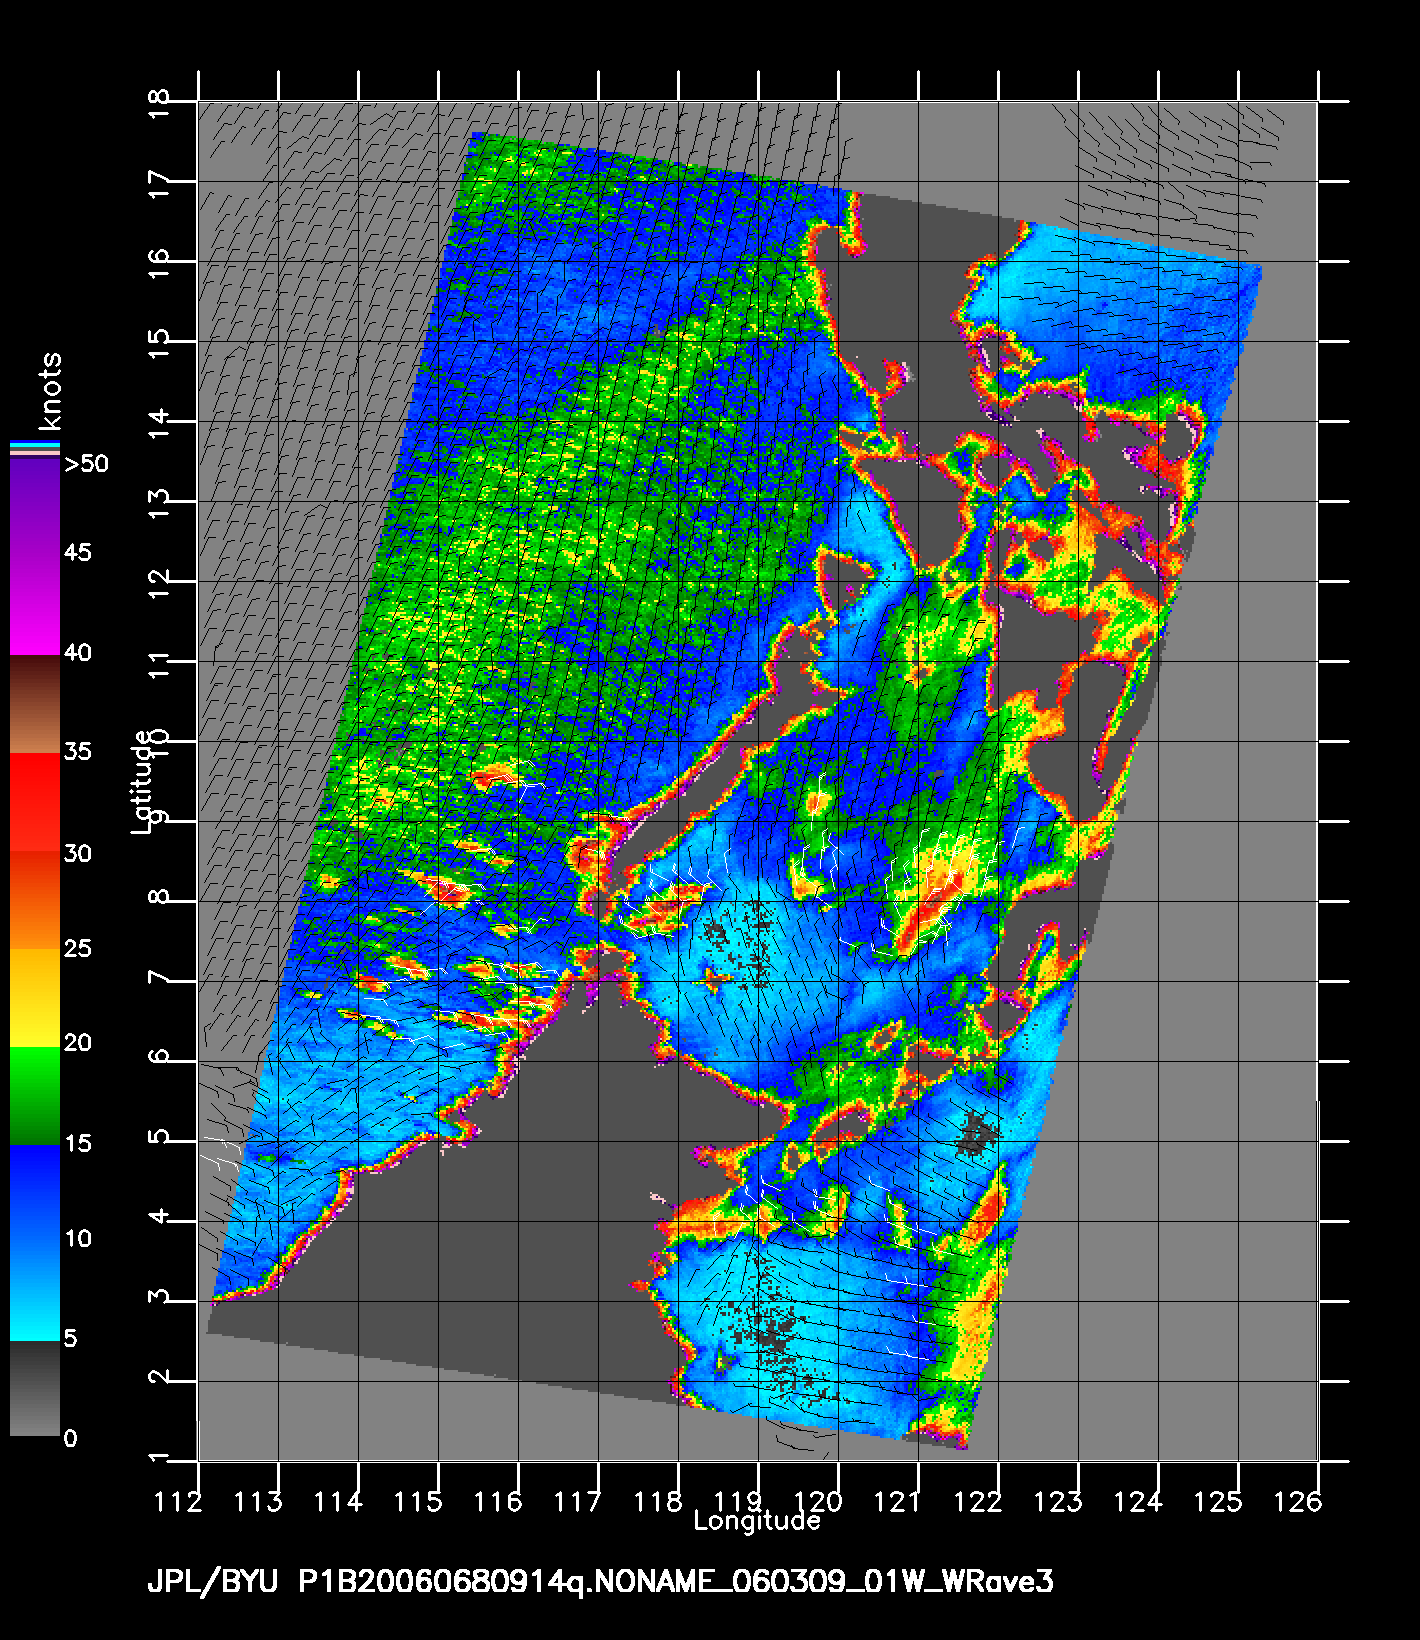Click the longitude tick label '121'
1420x1640 pixels.
pyautogui.click(x=898, y=1500)
